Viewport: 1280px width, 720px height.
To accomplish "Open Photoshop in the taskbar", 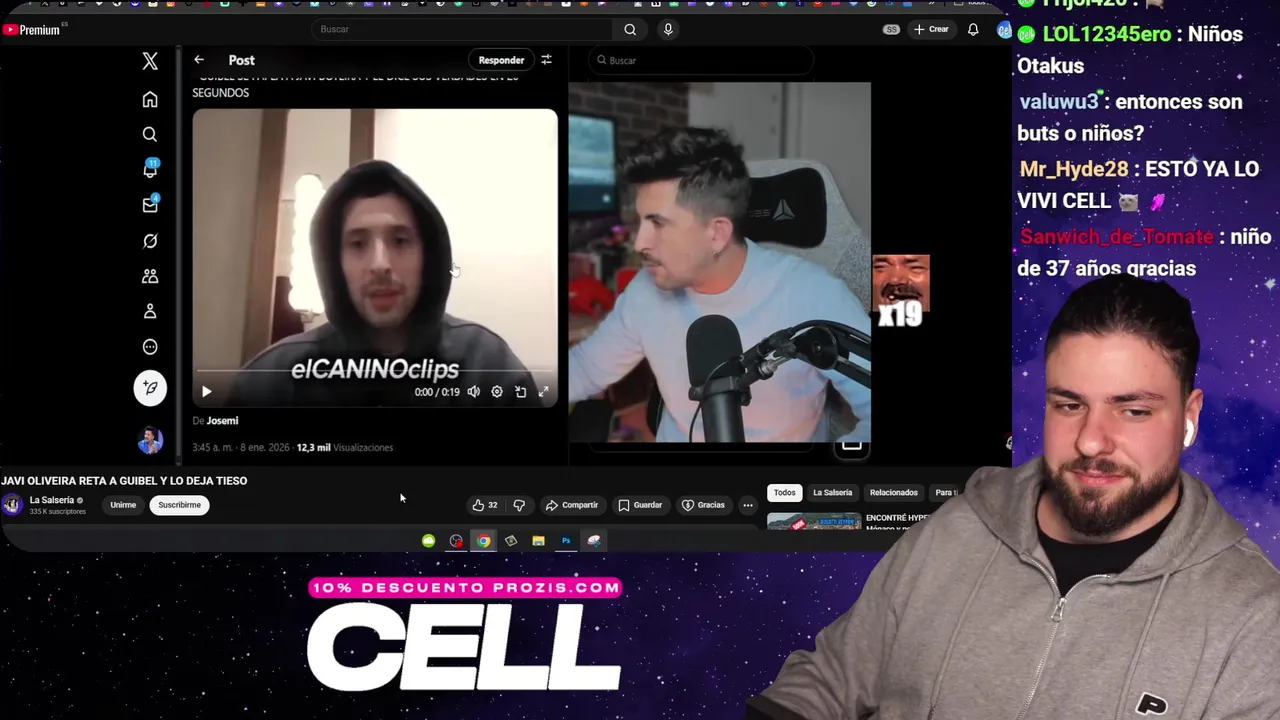I will (x=566, y=541).
